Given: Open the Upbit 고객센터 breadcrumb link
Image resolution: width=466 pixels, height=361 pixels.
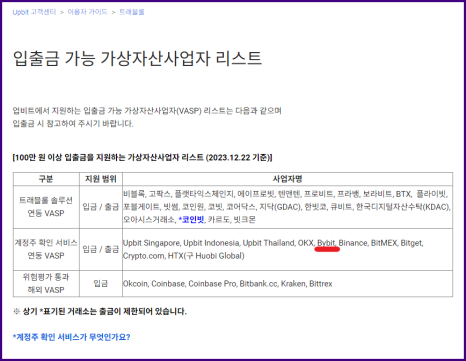Looking at the screenshot, I should pos(34,12).
